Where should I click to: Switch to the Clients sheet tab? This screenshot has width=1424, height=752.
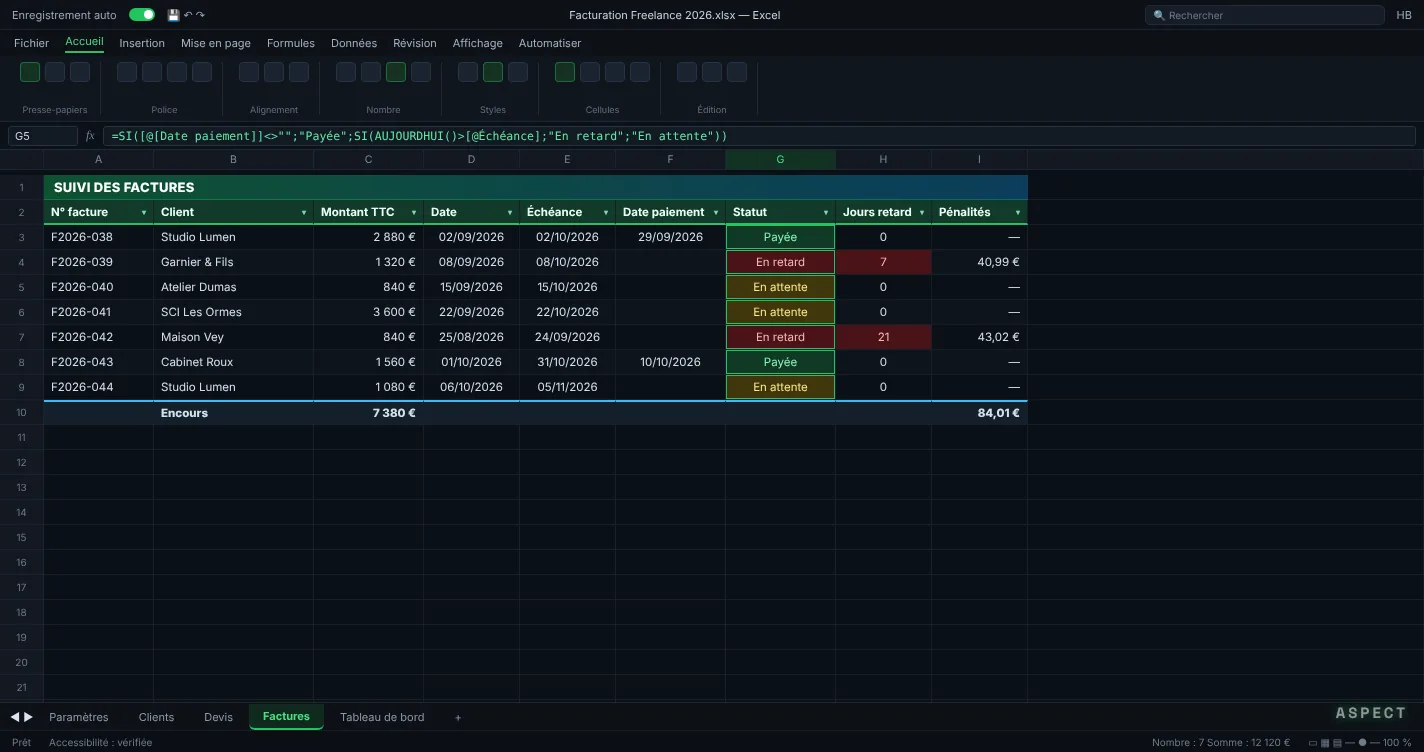point(156,717)
